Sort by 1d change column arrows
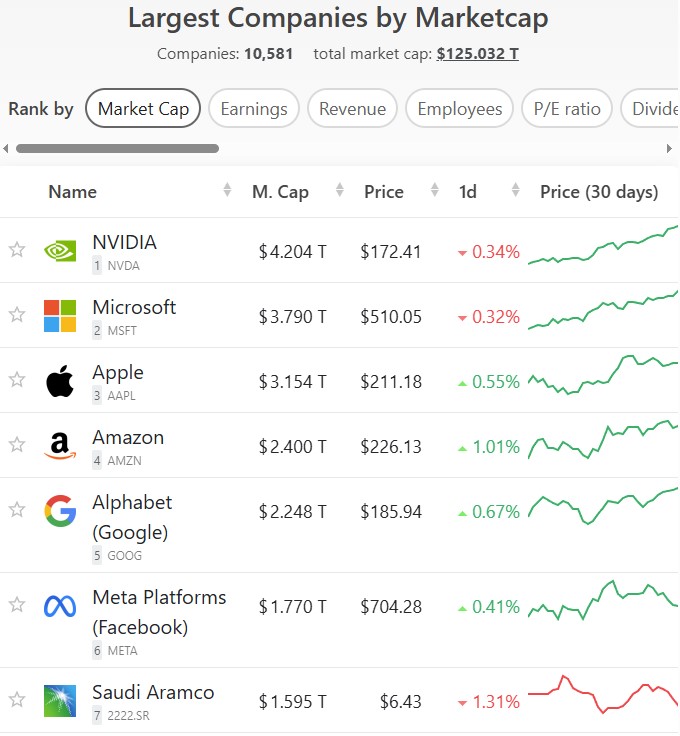Image resolution: width=680 pixels, height=736 pixels. pos(515,190)
